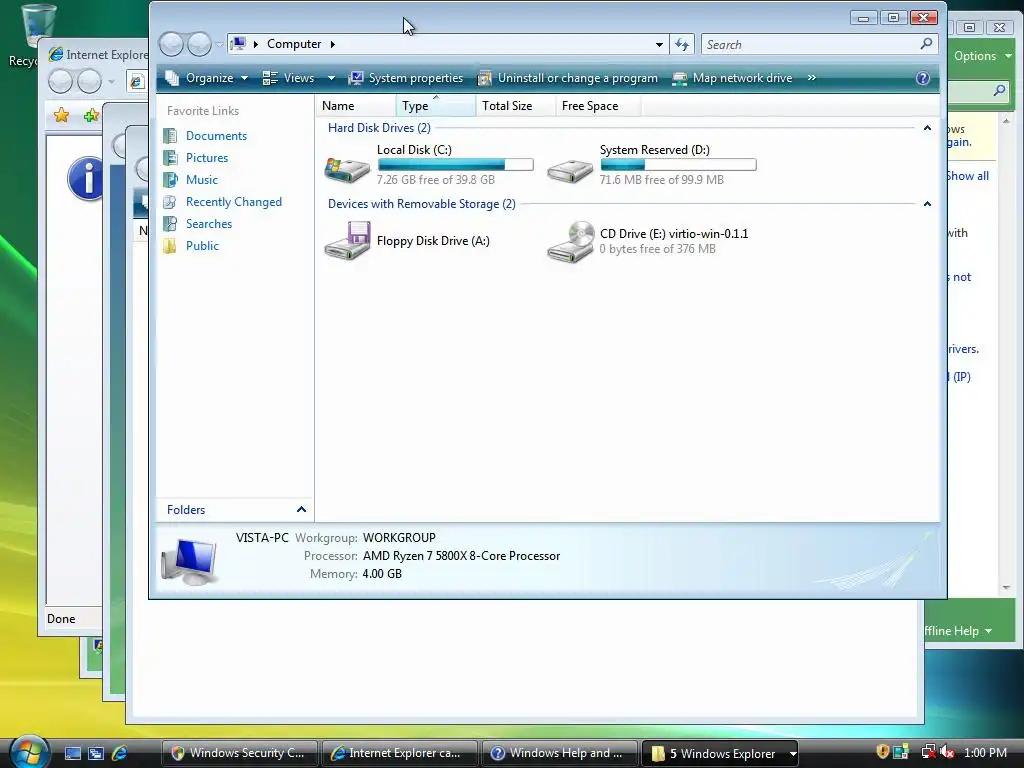
Task: Click the Explorer Back button
Action: [172, 44]
